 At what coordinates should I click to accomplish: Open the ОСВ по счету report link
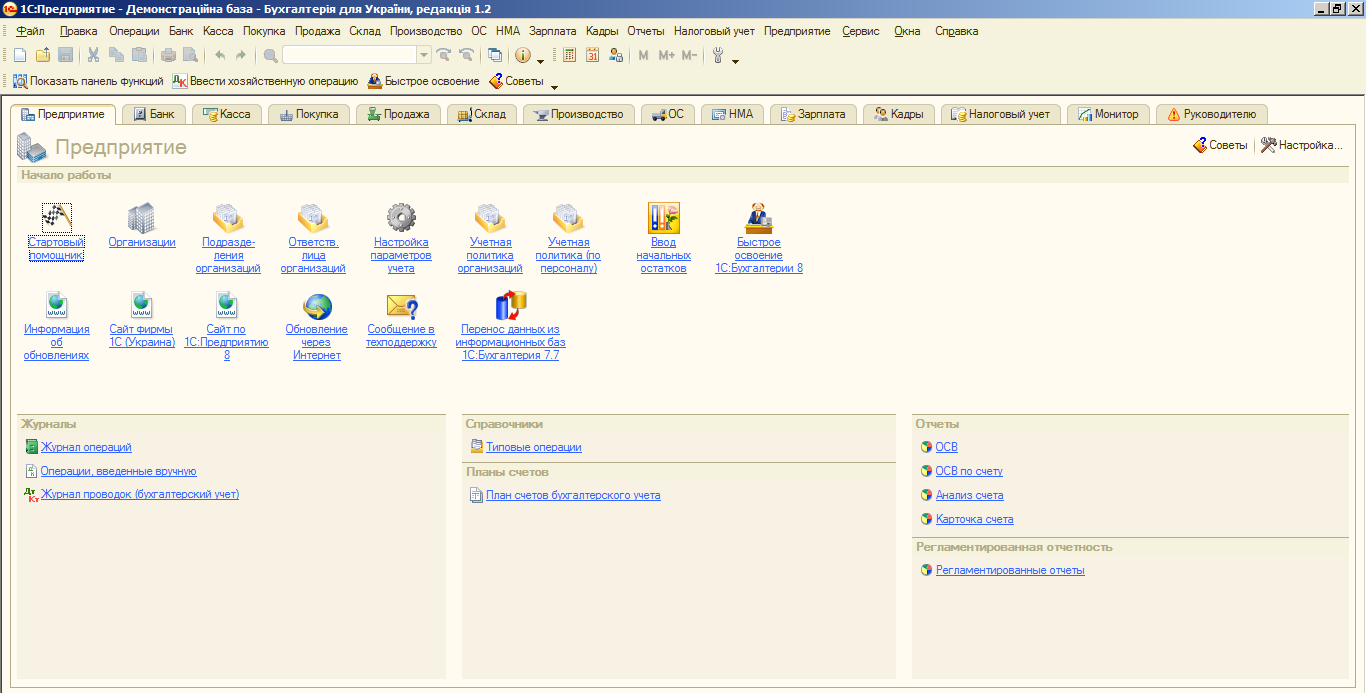969,471
